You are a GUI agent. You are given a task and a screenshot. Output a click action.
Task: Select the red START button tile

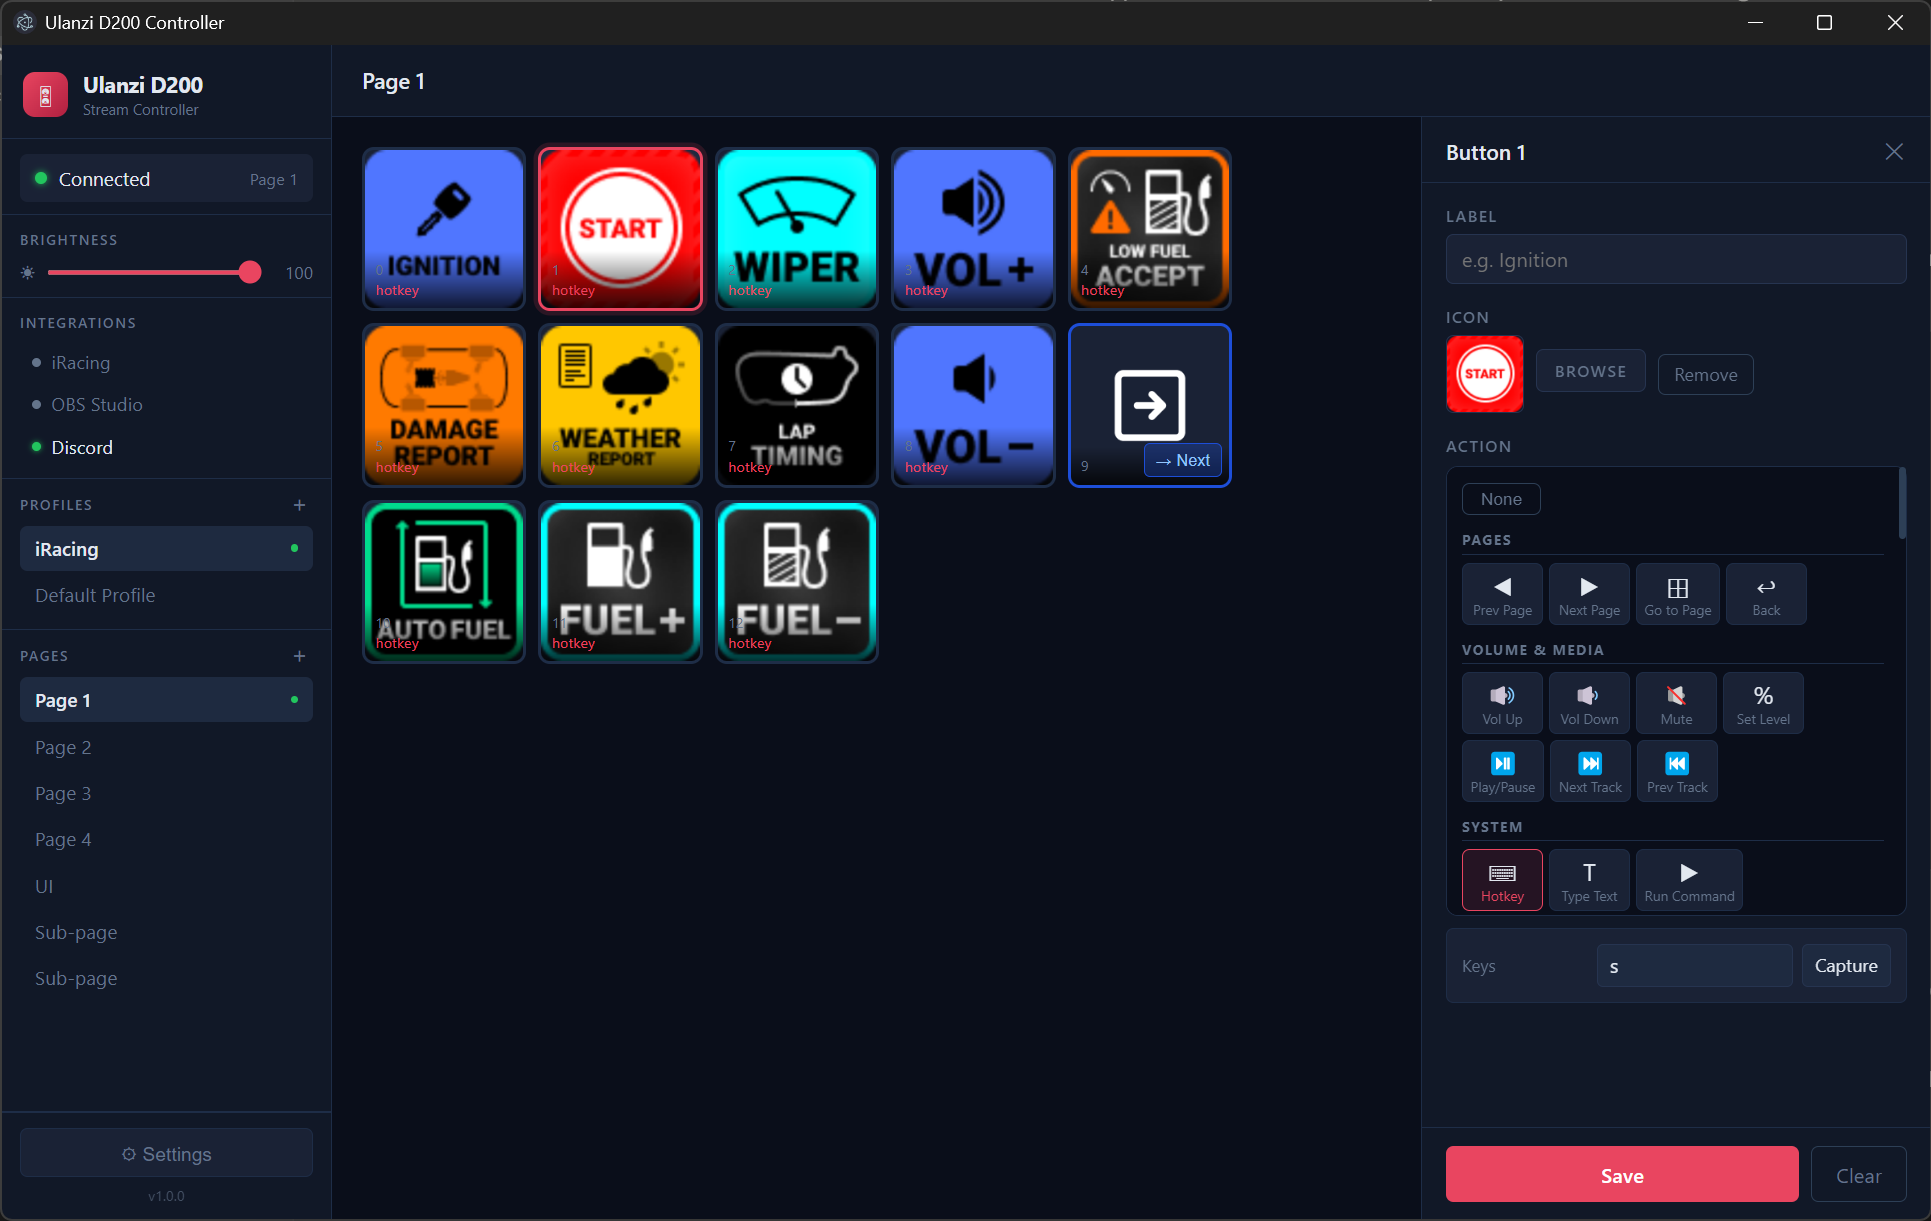(620, 229)
